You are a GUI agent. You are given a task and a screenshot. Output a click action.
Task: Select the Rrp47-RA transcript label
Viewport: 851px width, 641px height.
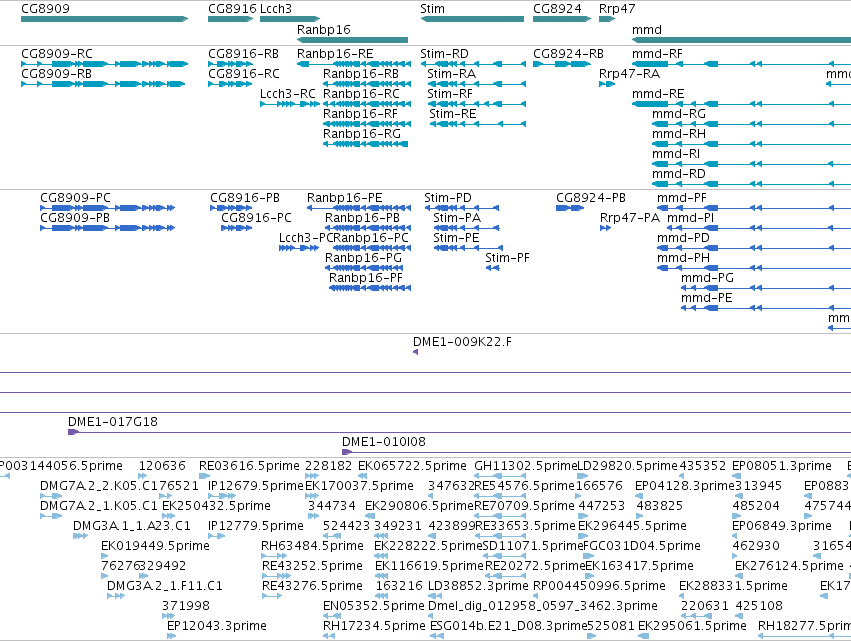pyautogui.click(x=630, y=74)
